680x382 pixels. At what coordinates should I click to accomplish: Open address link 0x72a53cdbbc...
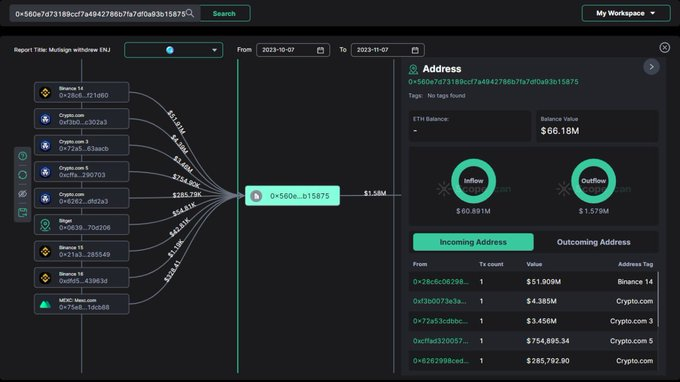tap(440, 321)
